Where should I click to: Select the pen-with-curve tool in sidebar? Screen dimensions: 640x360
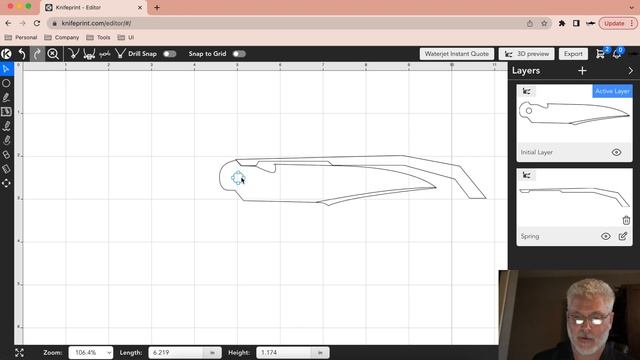(x=6, y=140)
